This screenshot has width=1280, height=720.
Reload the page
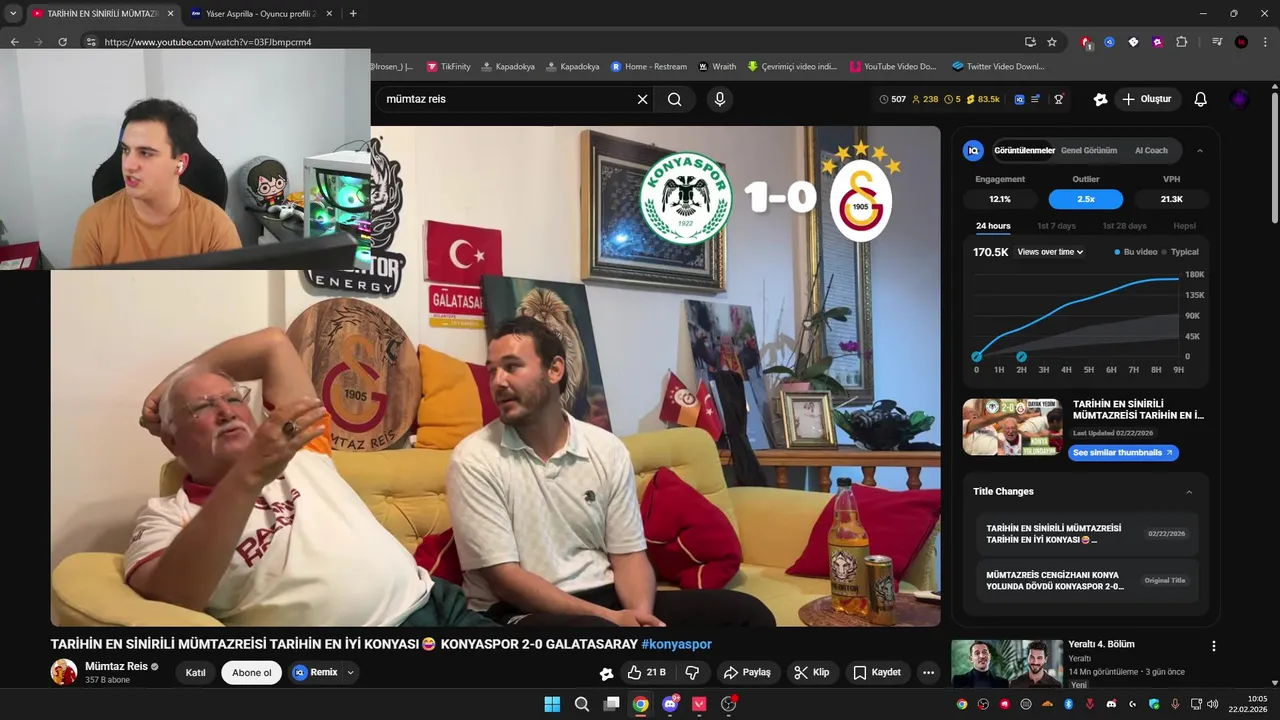tap(62, 42)
